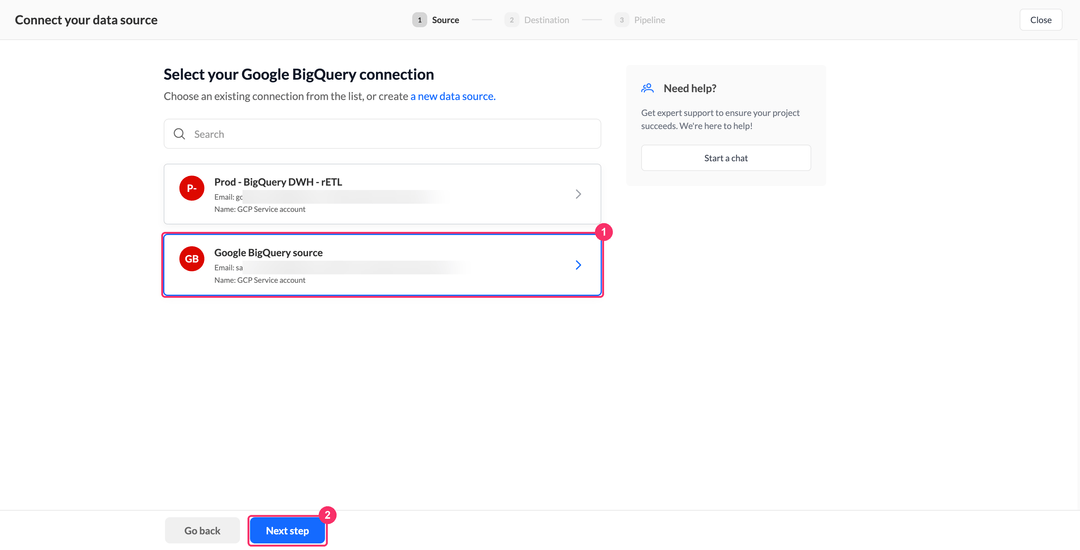Click the 'Need help?' heading text
The height and width of the screenshot is (550, 1080).
[x=690, y=88]
